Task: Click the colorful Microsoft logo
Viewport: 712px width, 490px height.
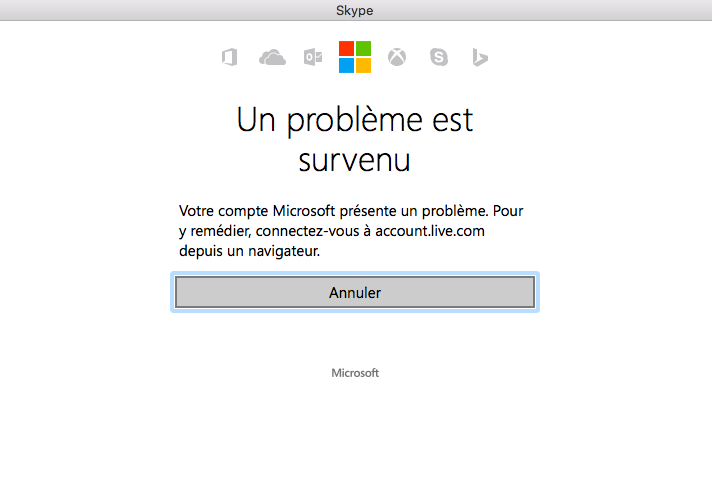Action: [x=355, y=57]
